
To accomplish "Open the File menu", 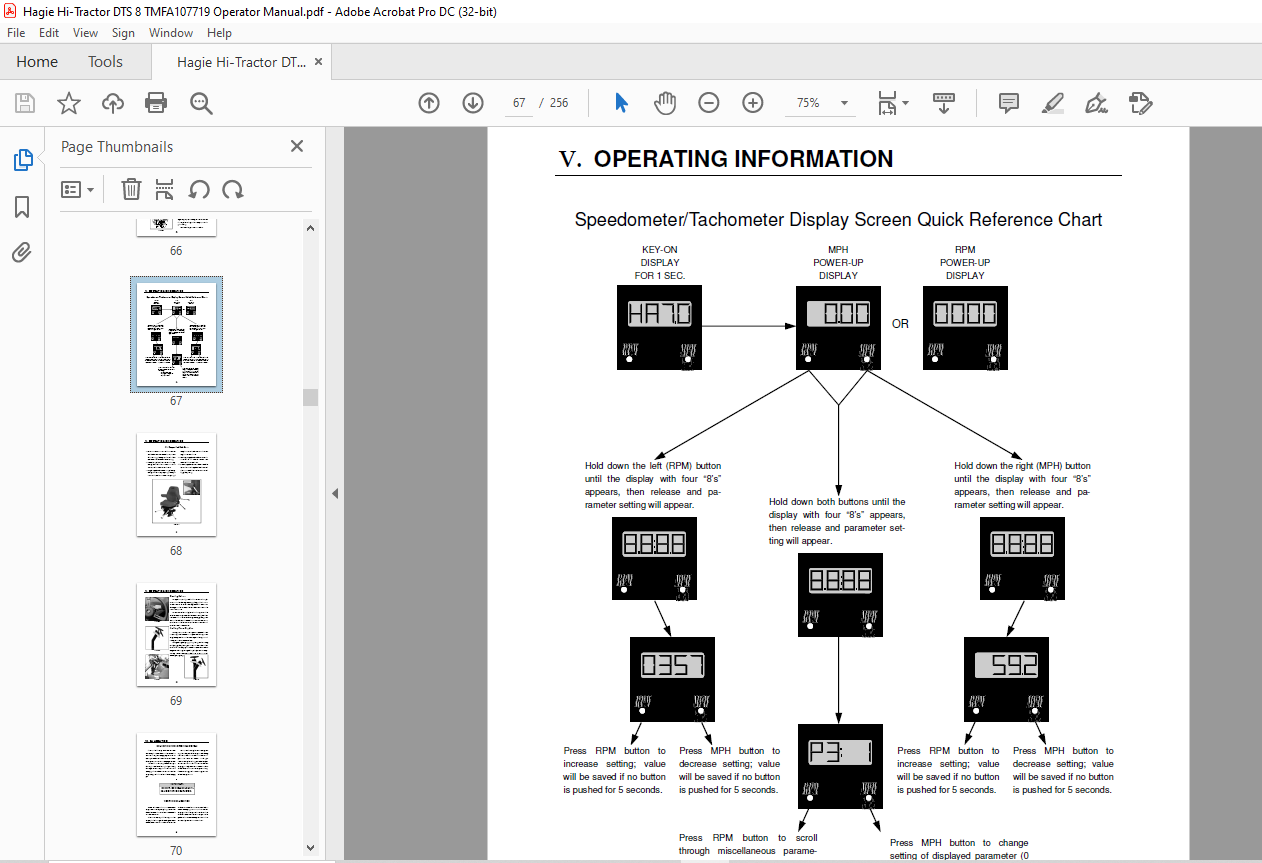I will [x=16, y=33].
